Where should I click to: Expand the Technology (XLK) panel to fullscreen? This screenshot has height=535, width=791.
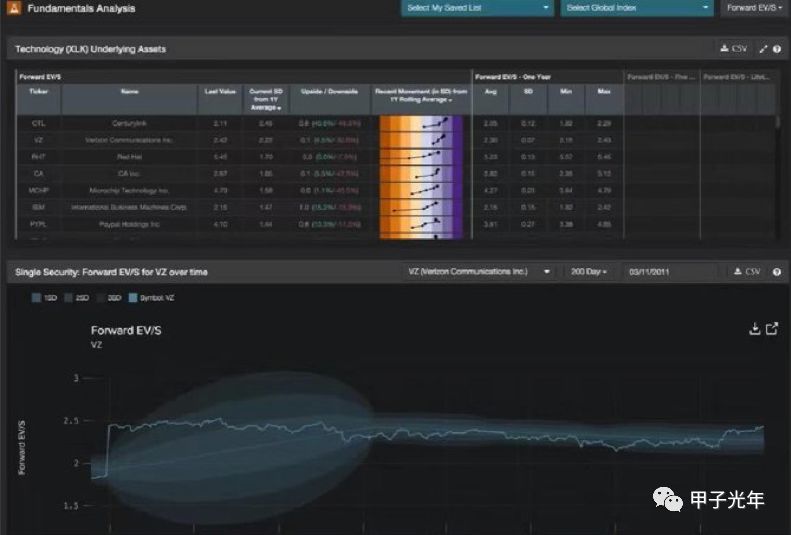[763, 49]
